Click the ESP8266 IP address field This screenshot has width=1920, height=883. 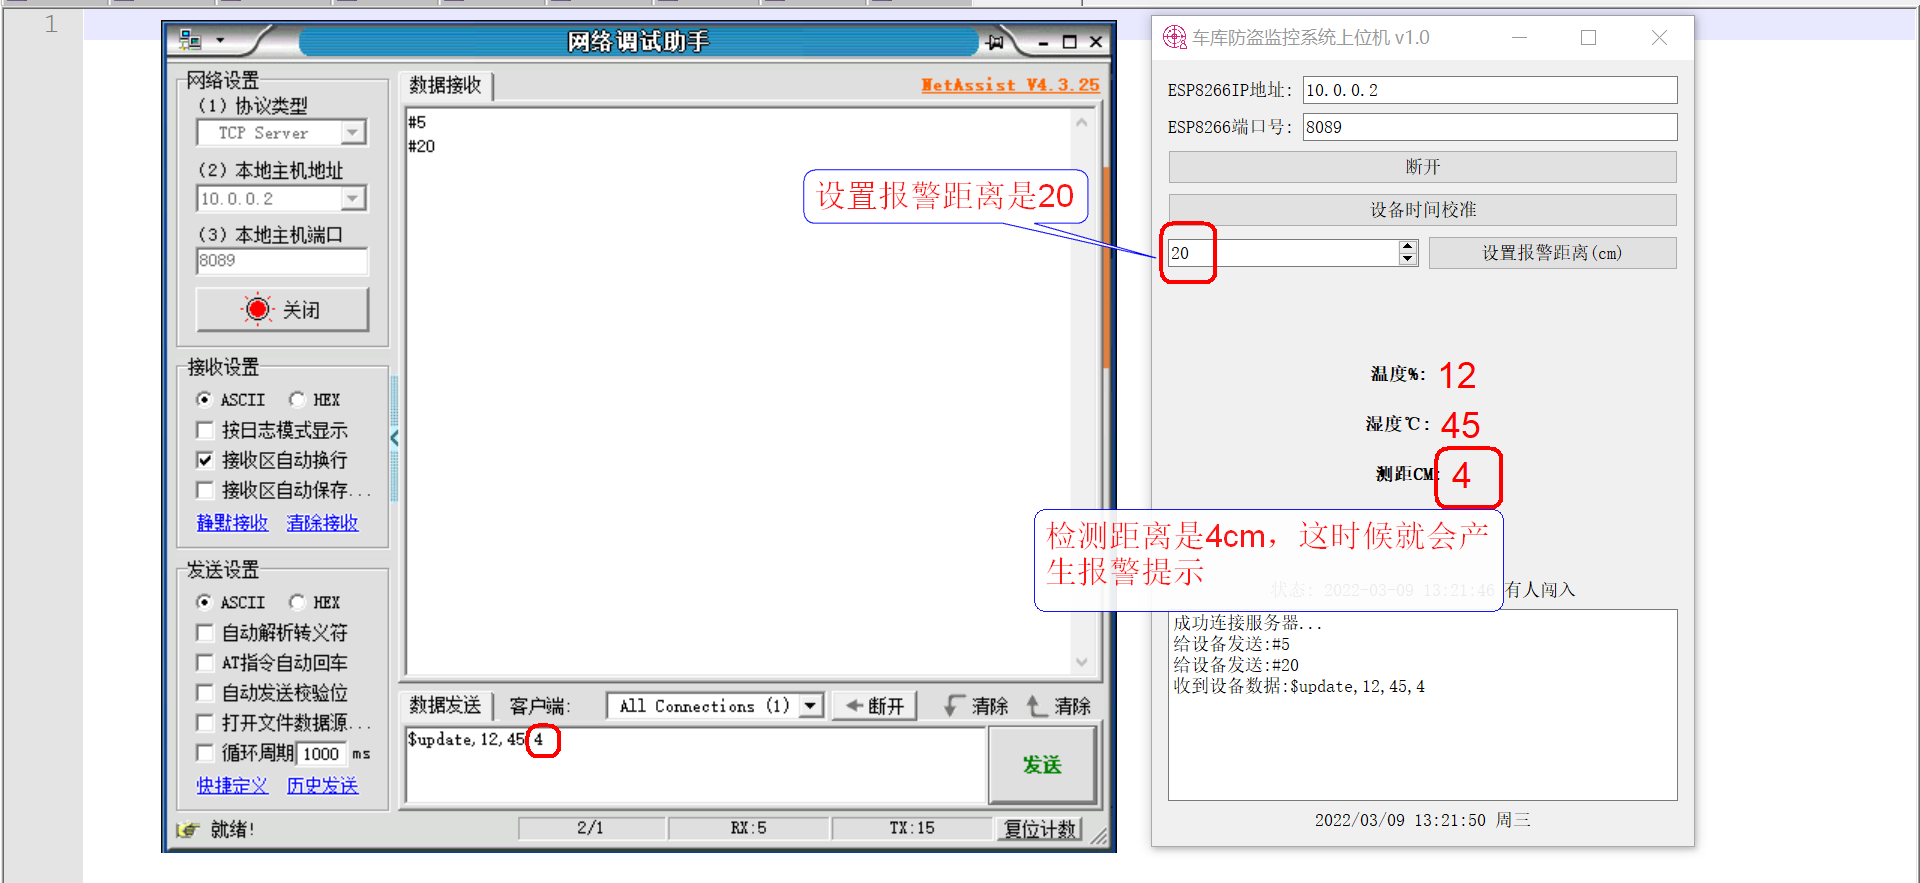click(x=1490, y=90)
